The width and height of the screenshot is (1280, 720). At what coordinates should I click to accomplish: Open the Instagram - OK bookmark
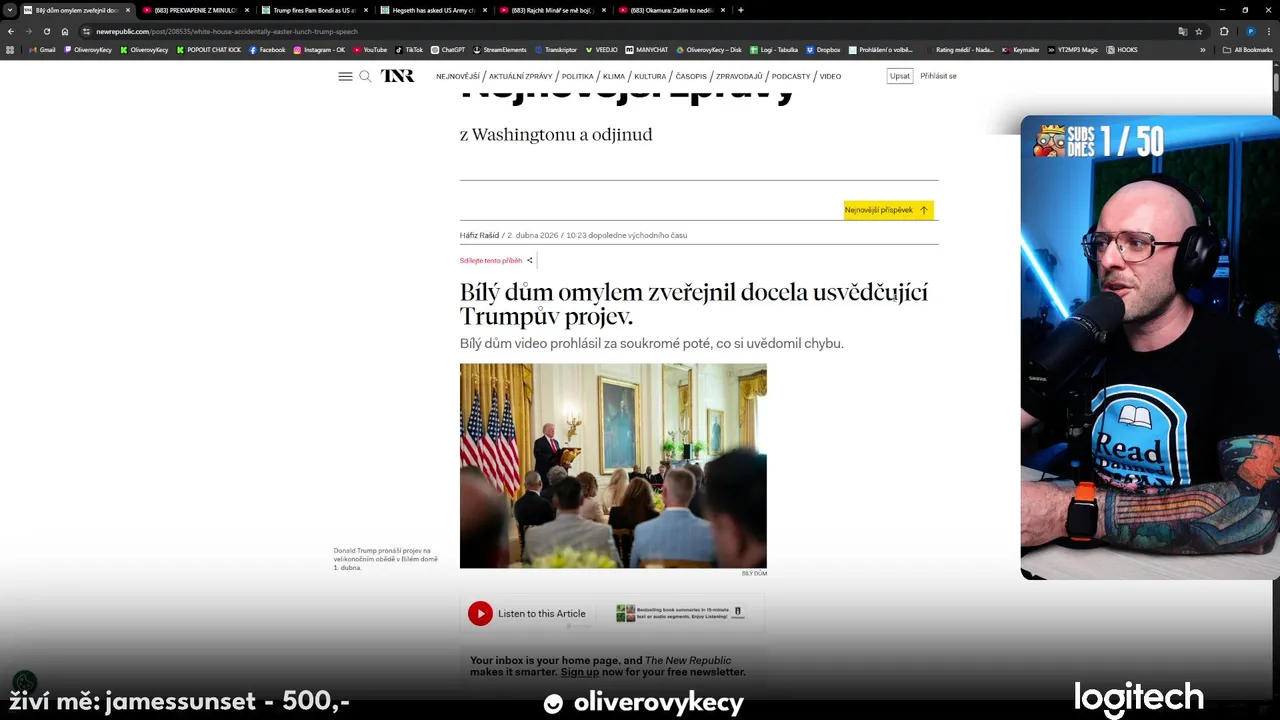[319, 49]
